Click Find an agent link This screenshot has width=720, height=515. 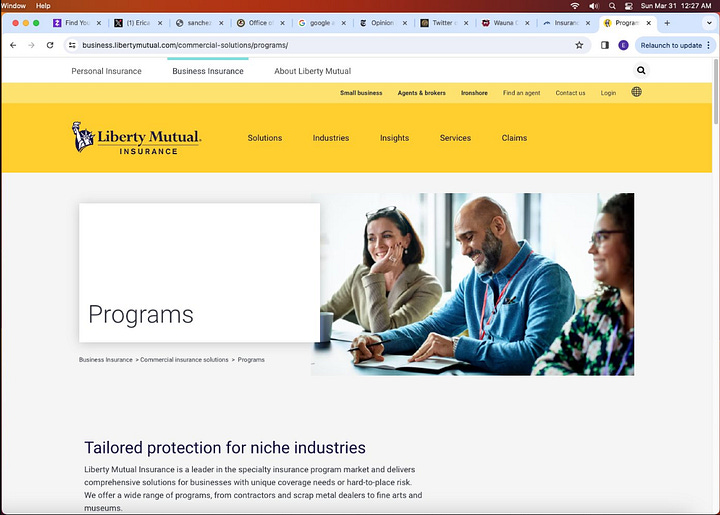(x=522, y=93)
